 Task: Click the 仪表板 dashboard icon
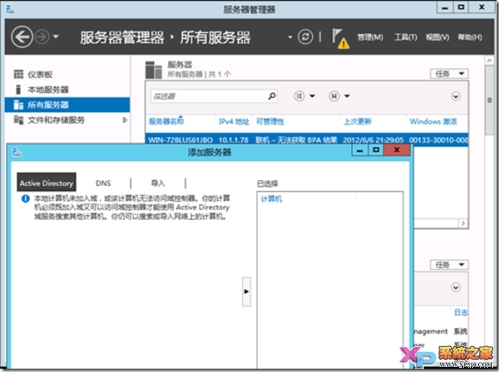(x=18, y=74)
